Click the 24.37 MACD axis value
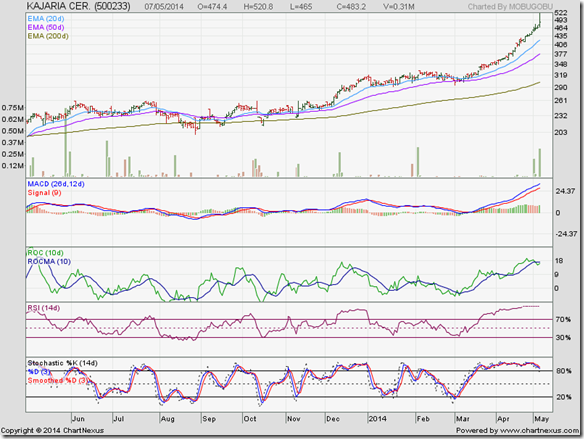 (x=565, y=191)
